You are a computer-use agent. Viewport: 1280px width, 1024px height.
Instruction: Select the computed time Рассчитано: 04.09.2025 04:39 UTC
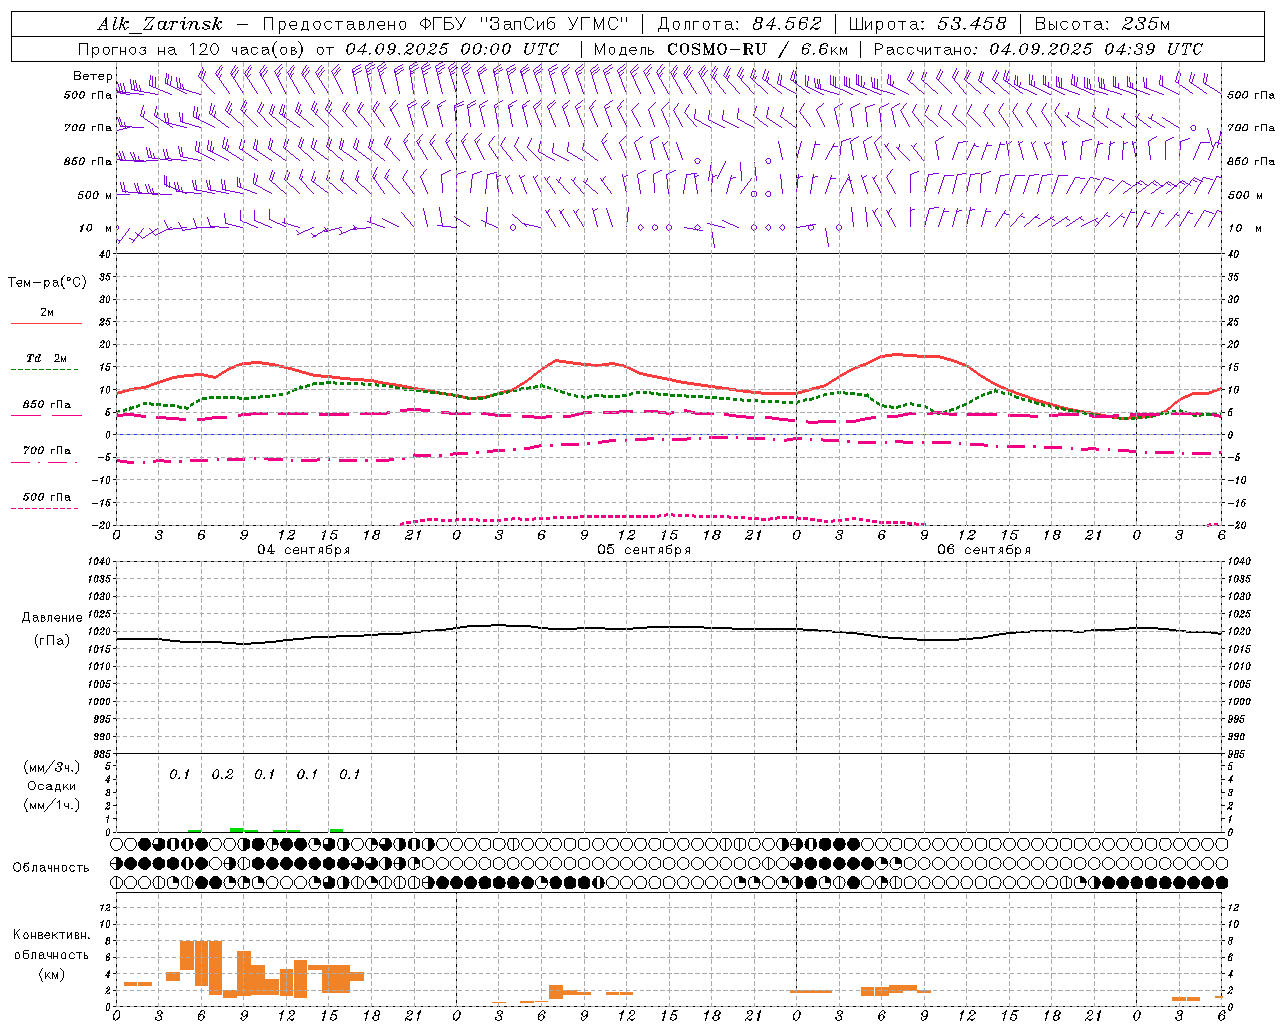1038,49
